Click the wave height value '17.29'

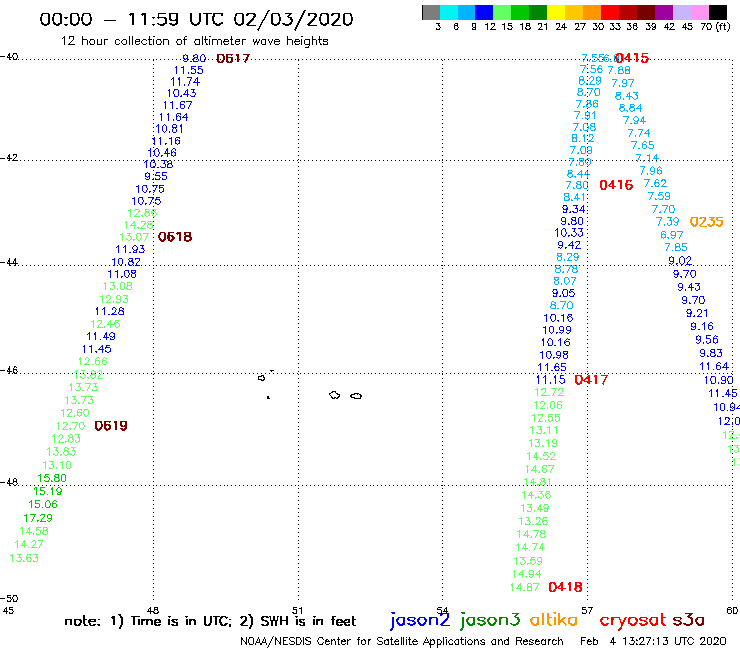coord(38,518)
